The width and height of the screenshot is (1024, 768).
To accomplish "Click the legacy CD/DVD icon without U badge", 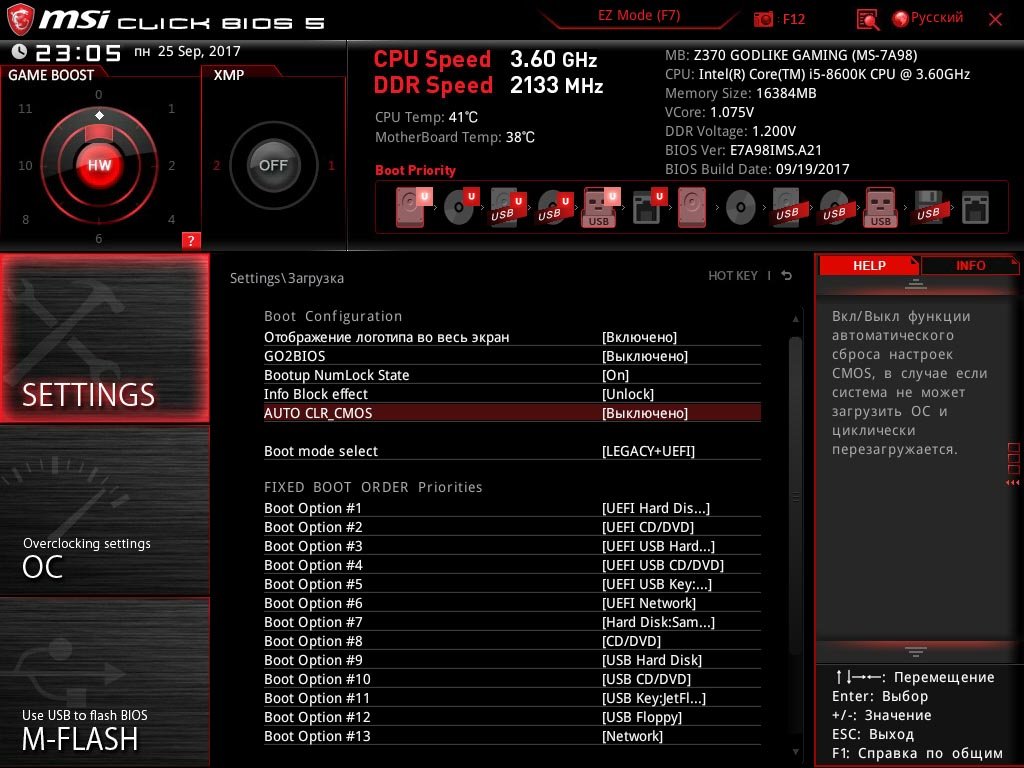I will 741,208.
